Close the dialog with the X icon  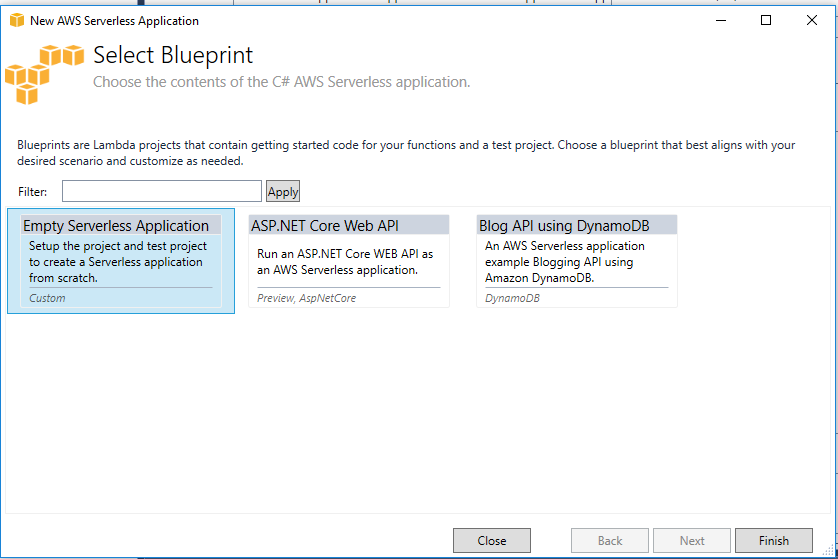(x=812, y=20)
